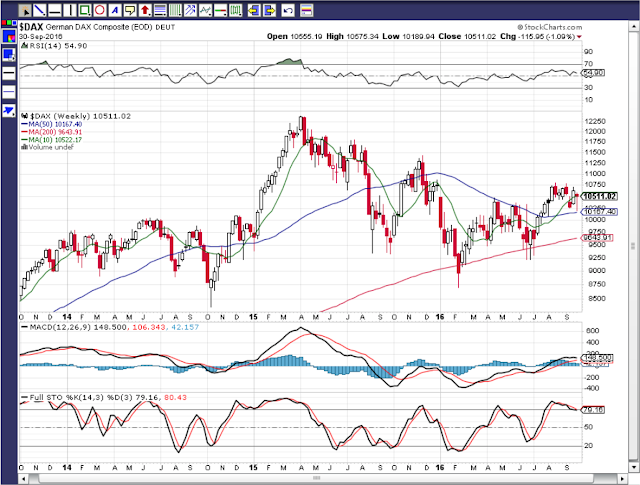Click the horizontal scrollbar thumb grip
Image resolution: width=640 pixels, height=485 pixels.
(317, 478)
